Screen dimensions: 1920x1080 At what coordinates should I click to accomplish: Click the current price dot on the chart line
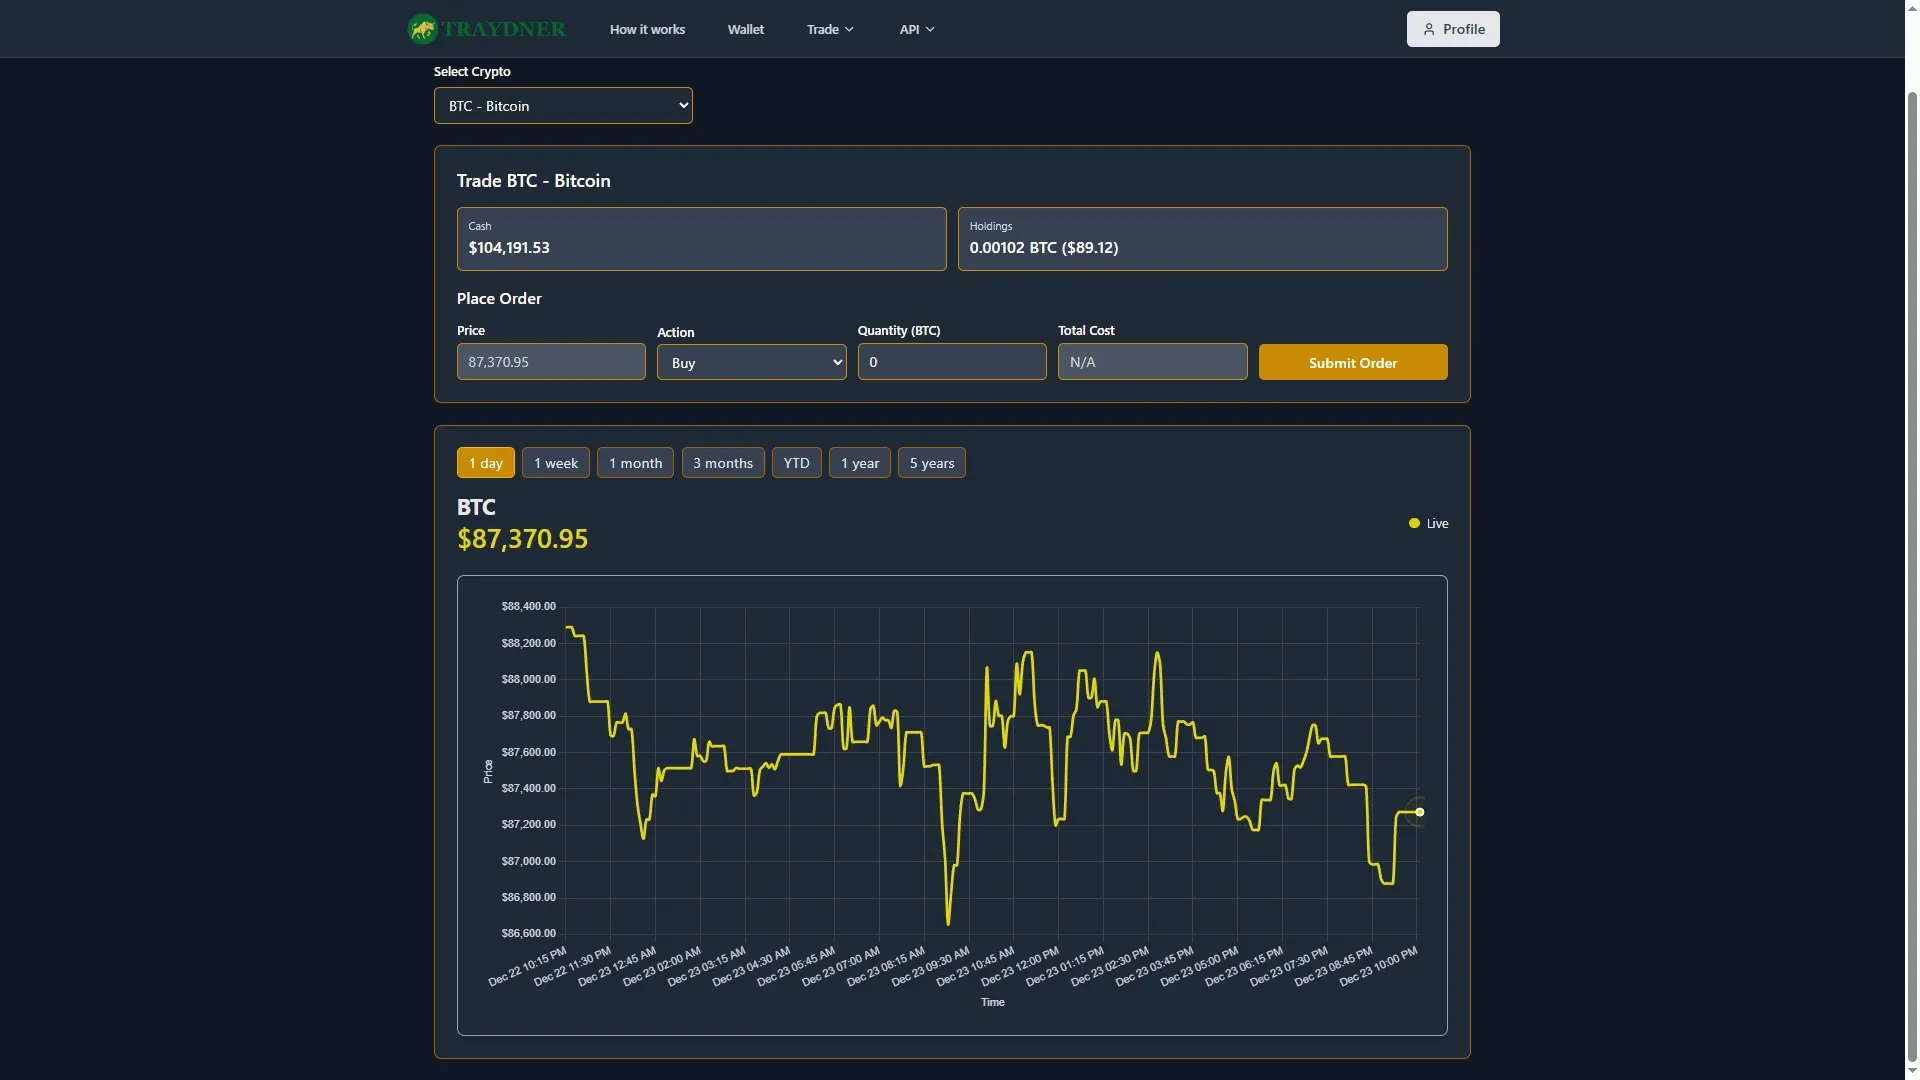[x=1419, y=812]
